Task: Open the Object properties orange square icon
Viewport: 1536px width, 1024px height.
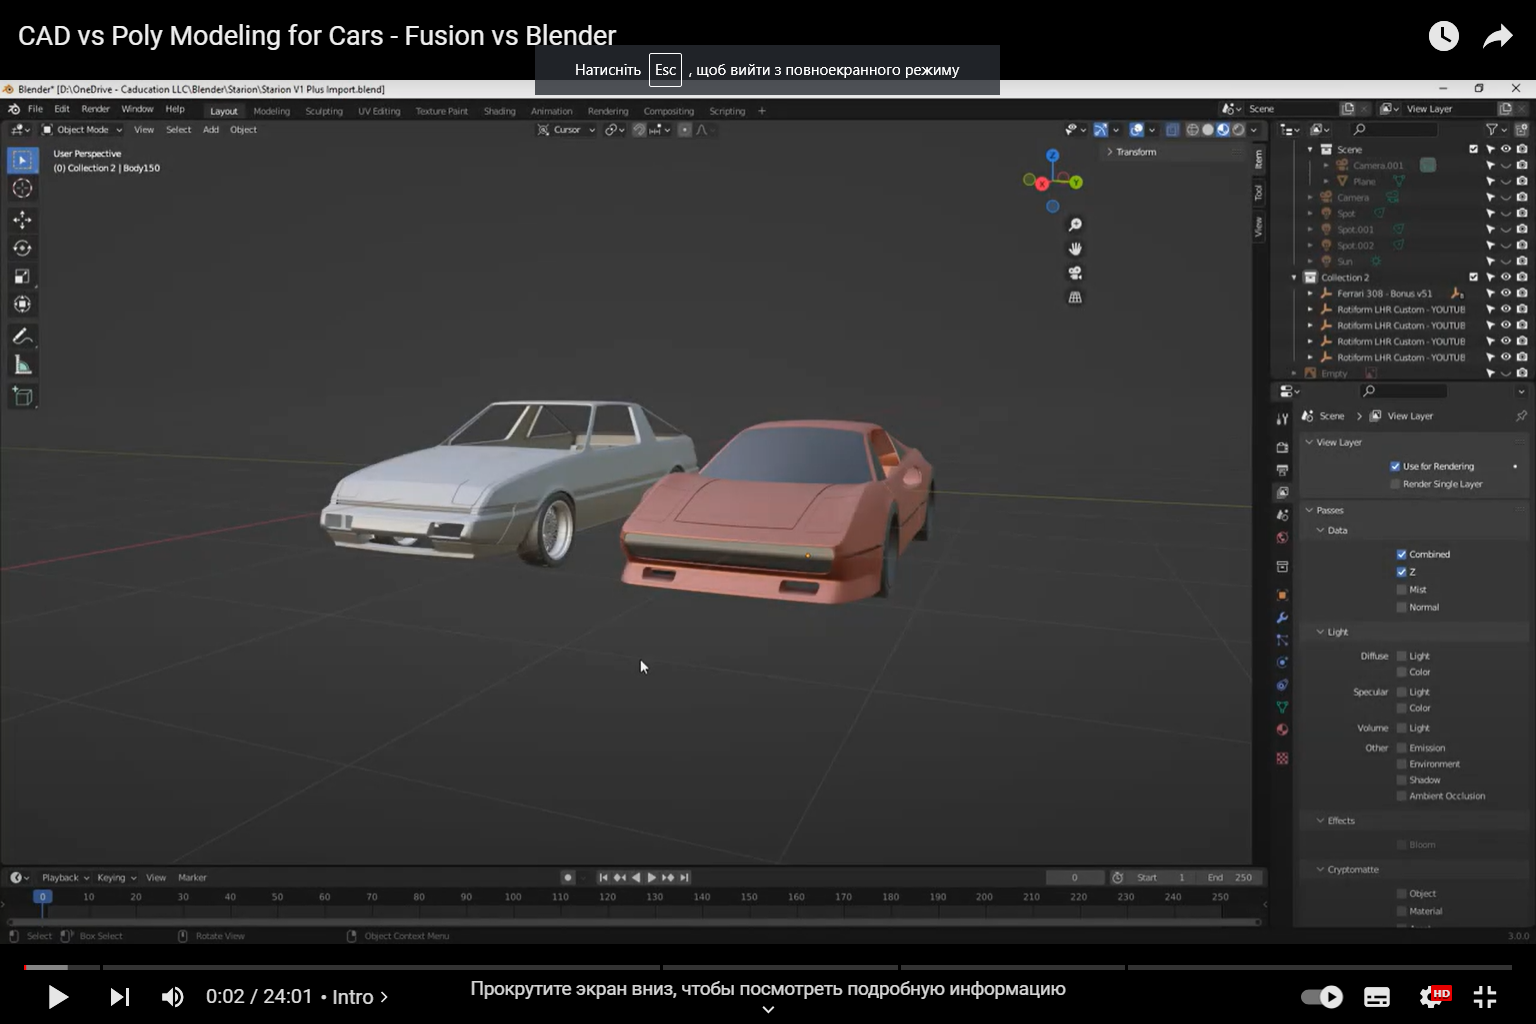Action: tap(1282, 595)
